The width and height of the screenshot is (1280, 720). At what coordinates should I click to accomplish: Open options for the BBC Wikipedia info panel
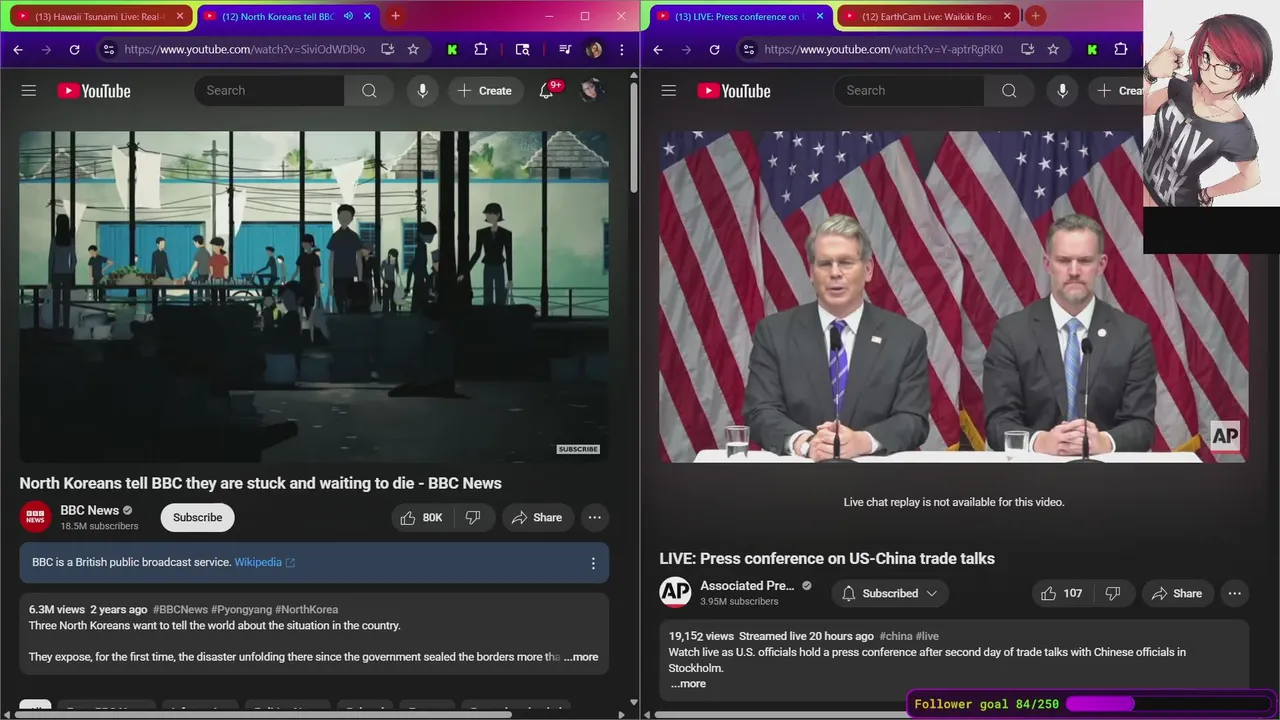593,563
